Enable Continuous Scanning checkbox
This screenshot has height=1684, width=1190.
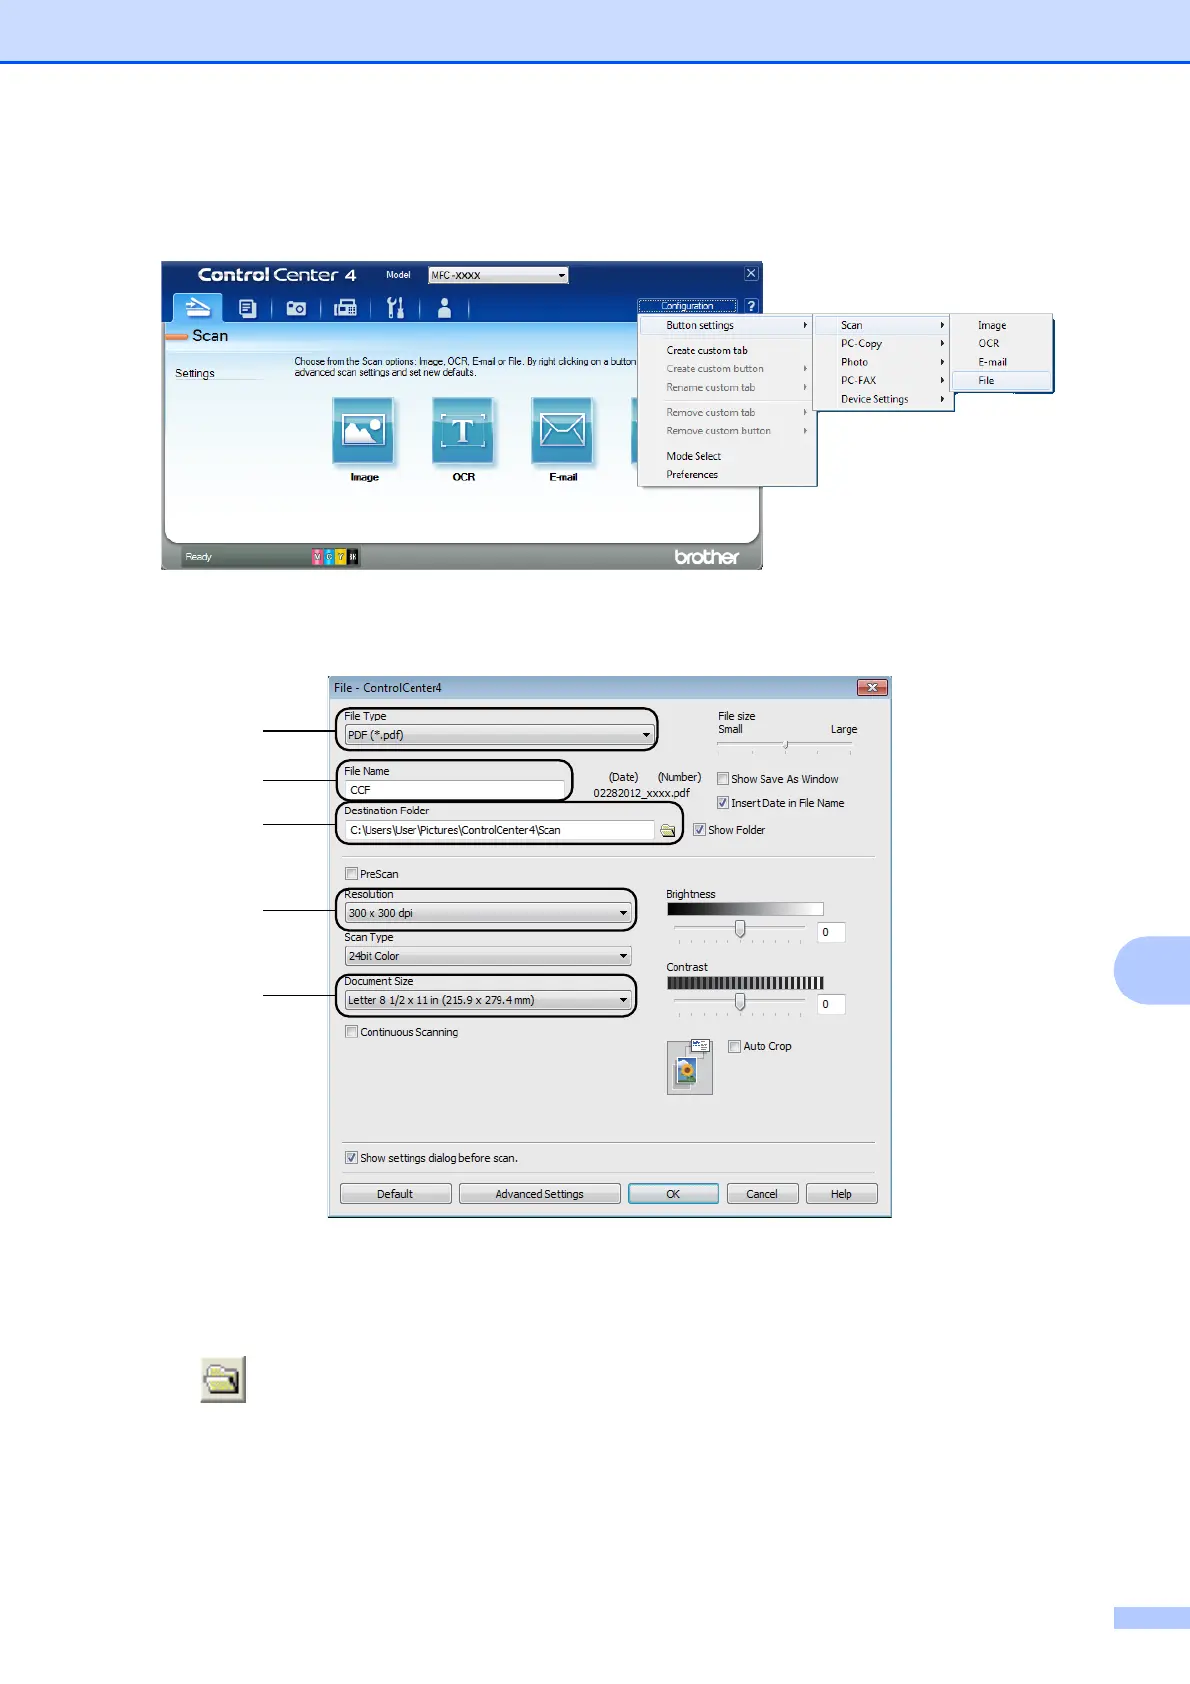coord(351,1032)
